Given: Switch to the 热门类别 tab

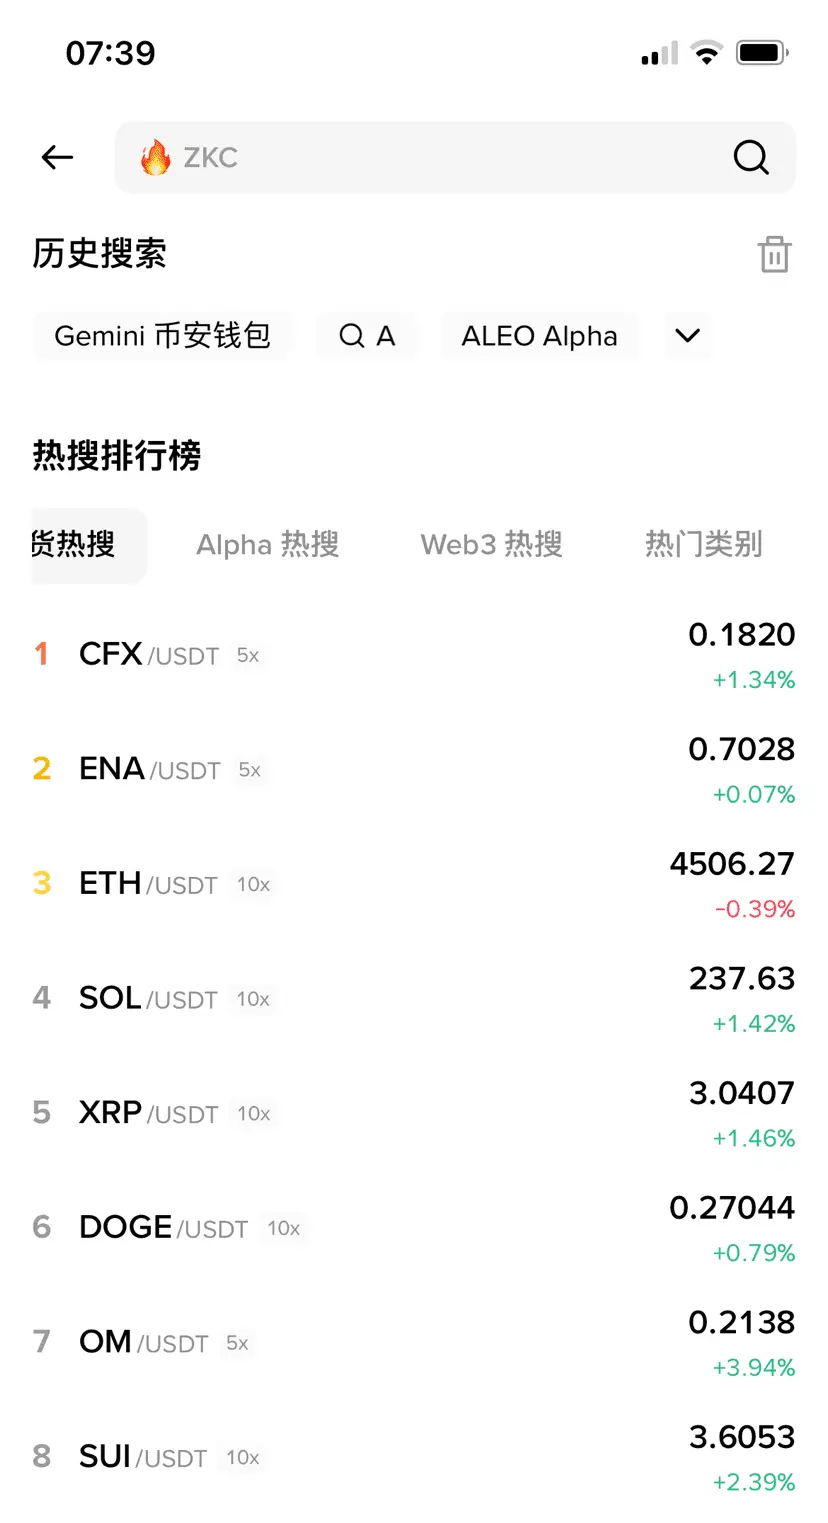Looking at the screenshot, I should [x=704, y=545].
